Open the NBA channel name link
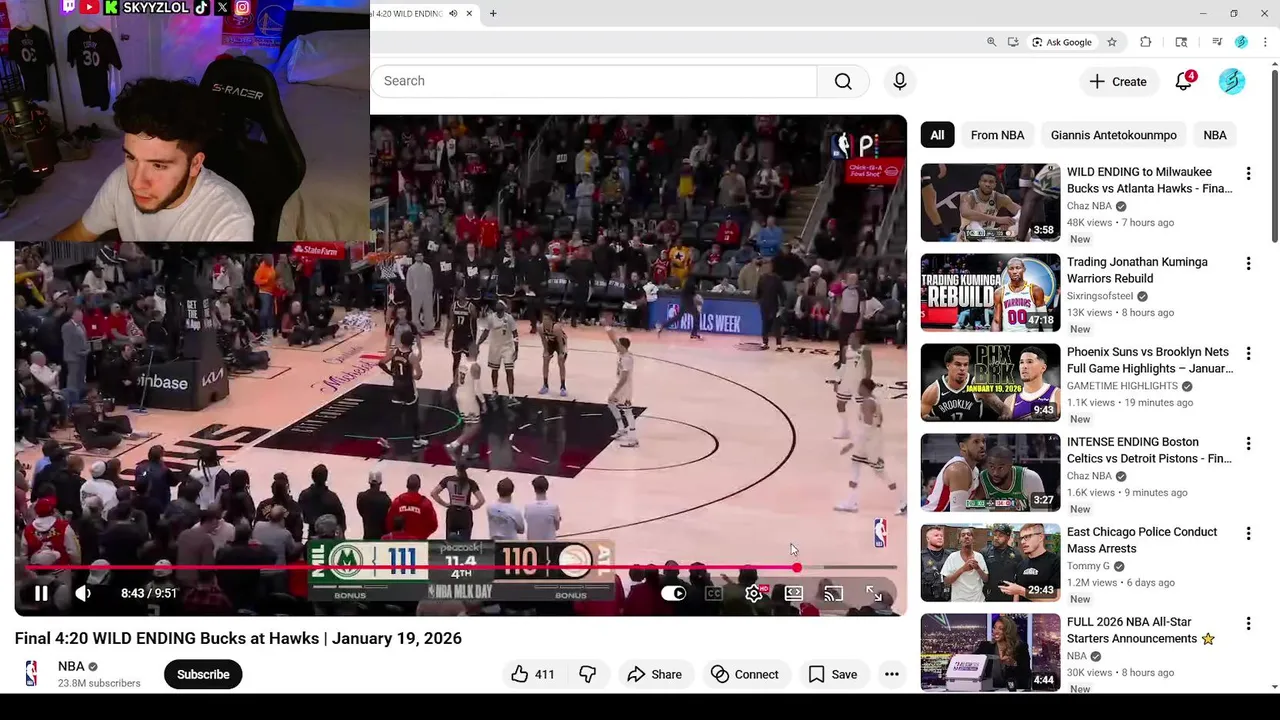Viewport: 1280px width, 720px height. pos(71,666)
